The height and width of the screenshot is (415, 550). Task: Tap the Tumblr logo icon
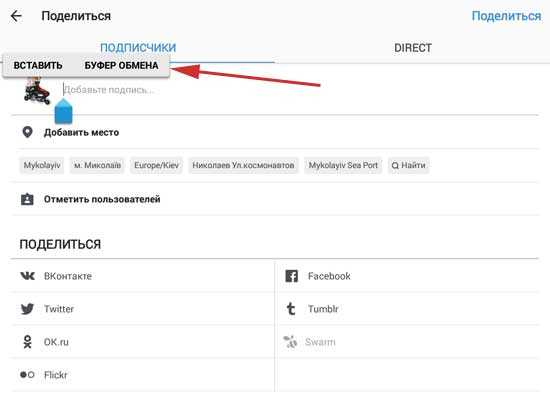pos(291,309)
